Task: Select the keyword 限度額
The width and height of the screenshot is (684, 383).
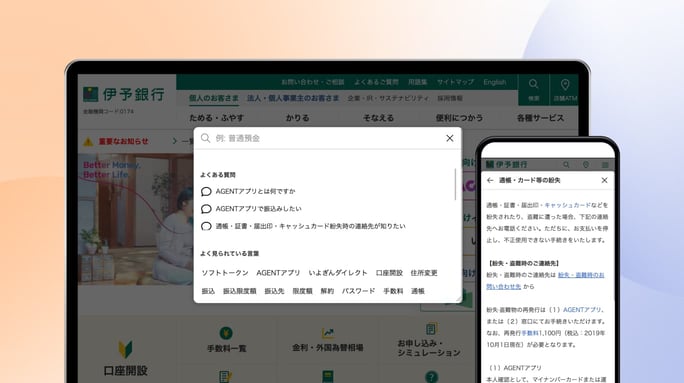Action: (302, 291)
